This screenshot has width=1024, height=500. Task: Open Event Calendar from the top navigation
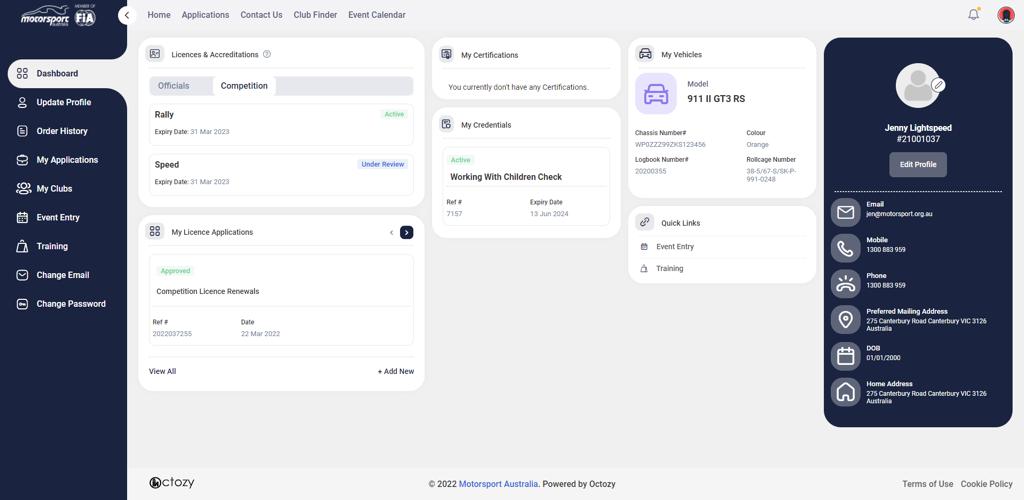(377, 15)
